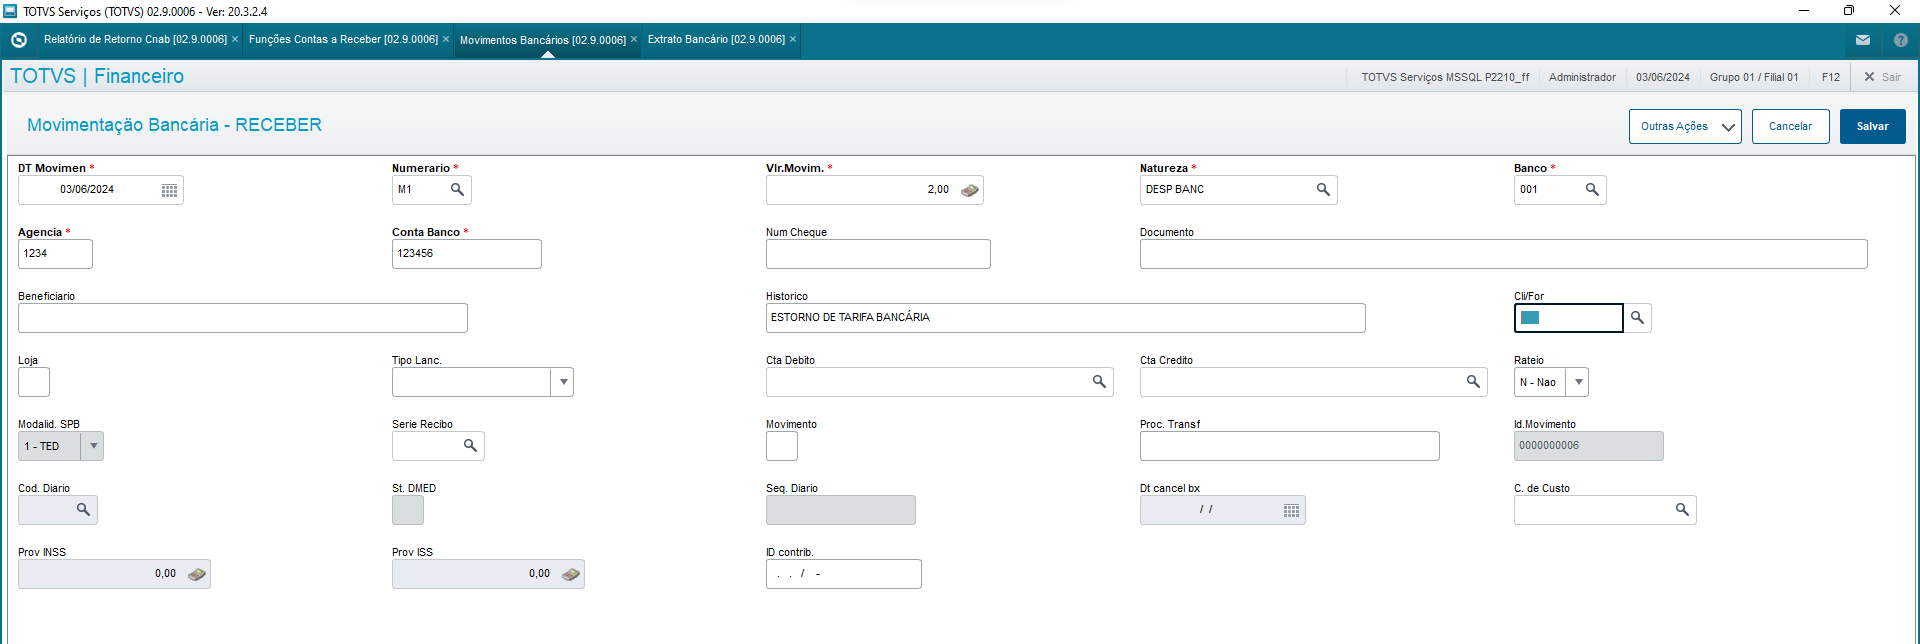1920x644 pixels.
Task: Click the Historico field with ESTORNO text
Action: click(1065, 318)
